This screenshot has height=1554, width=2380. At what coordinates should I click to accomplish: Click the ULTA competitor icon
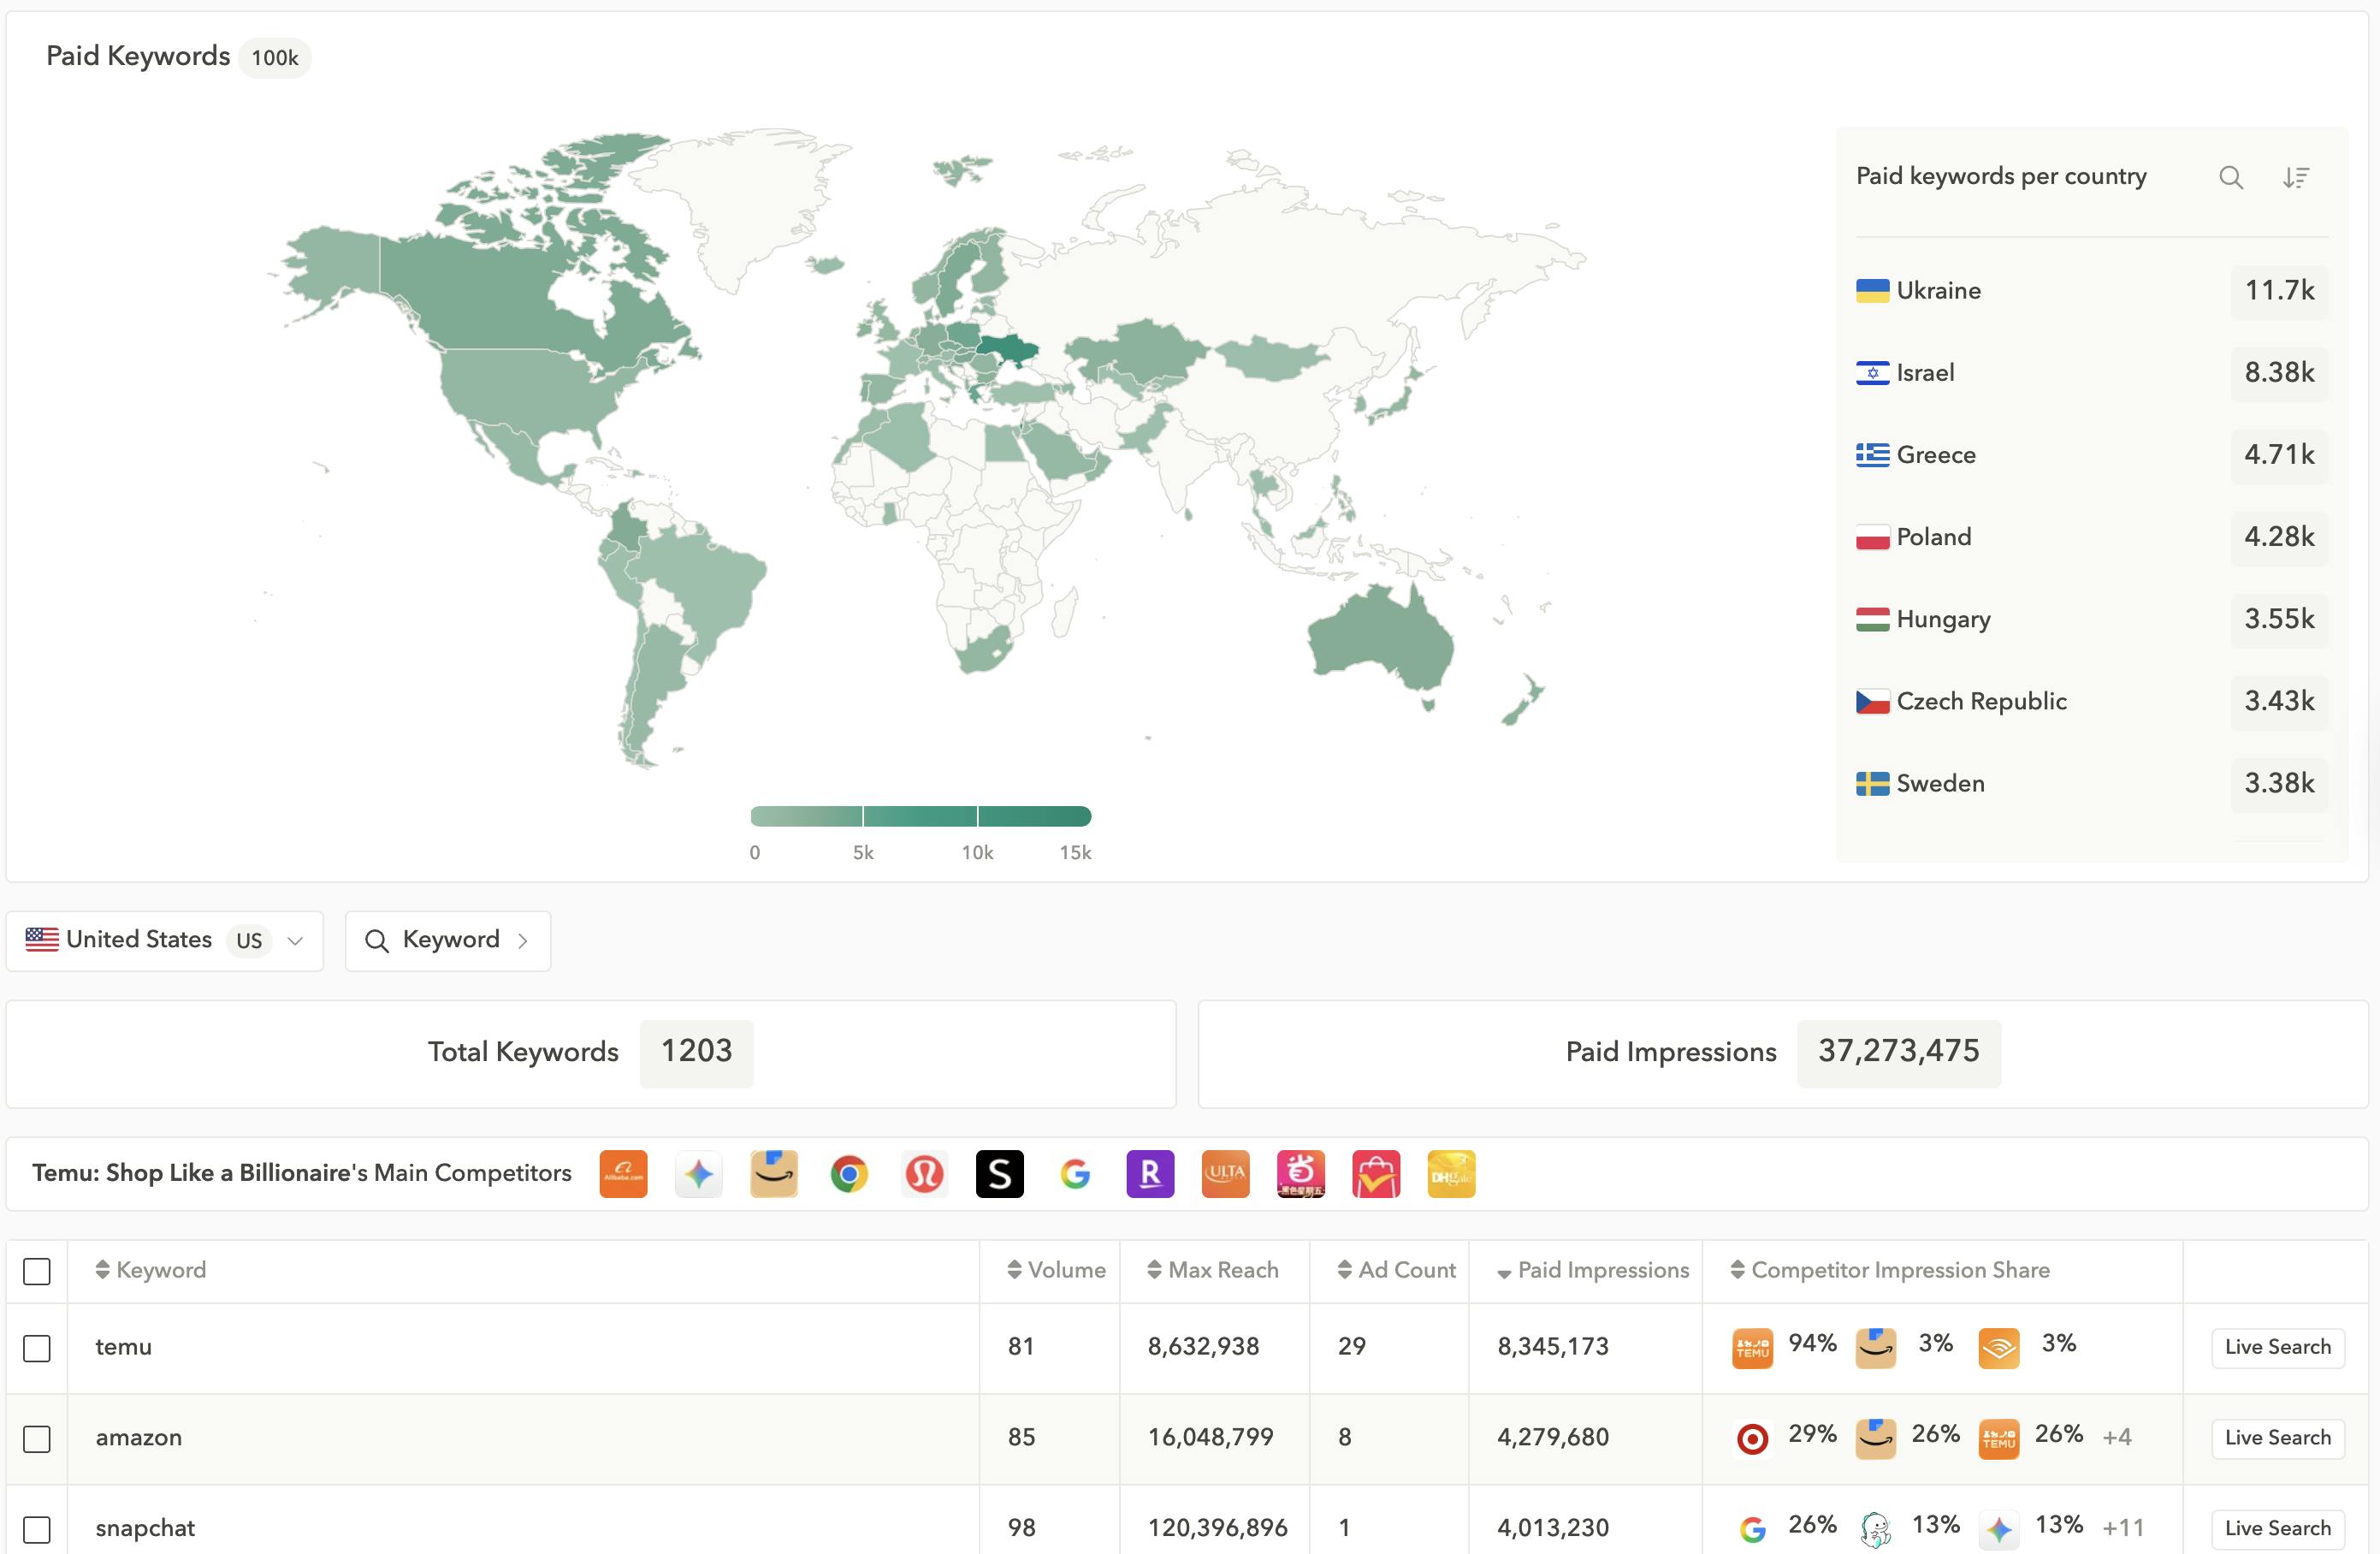pyautogui.click(x=1225, y=1173)
